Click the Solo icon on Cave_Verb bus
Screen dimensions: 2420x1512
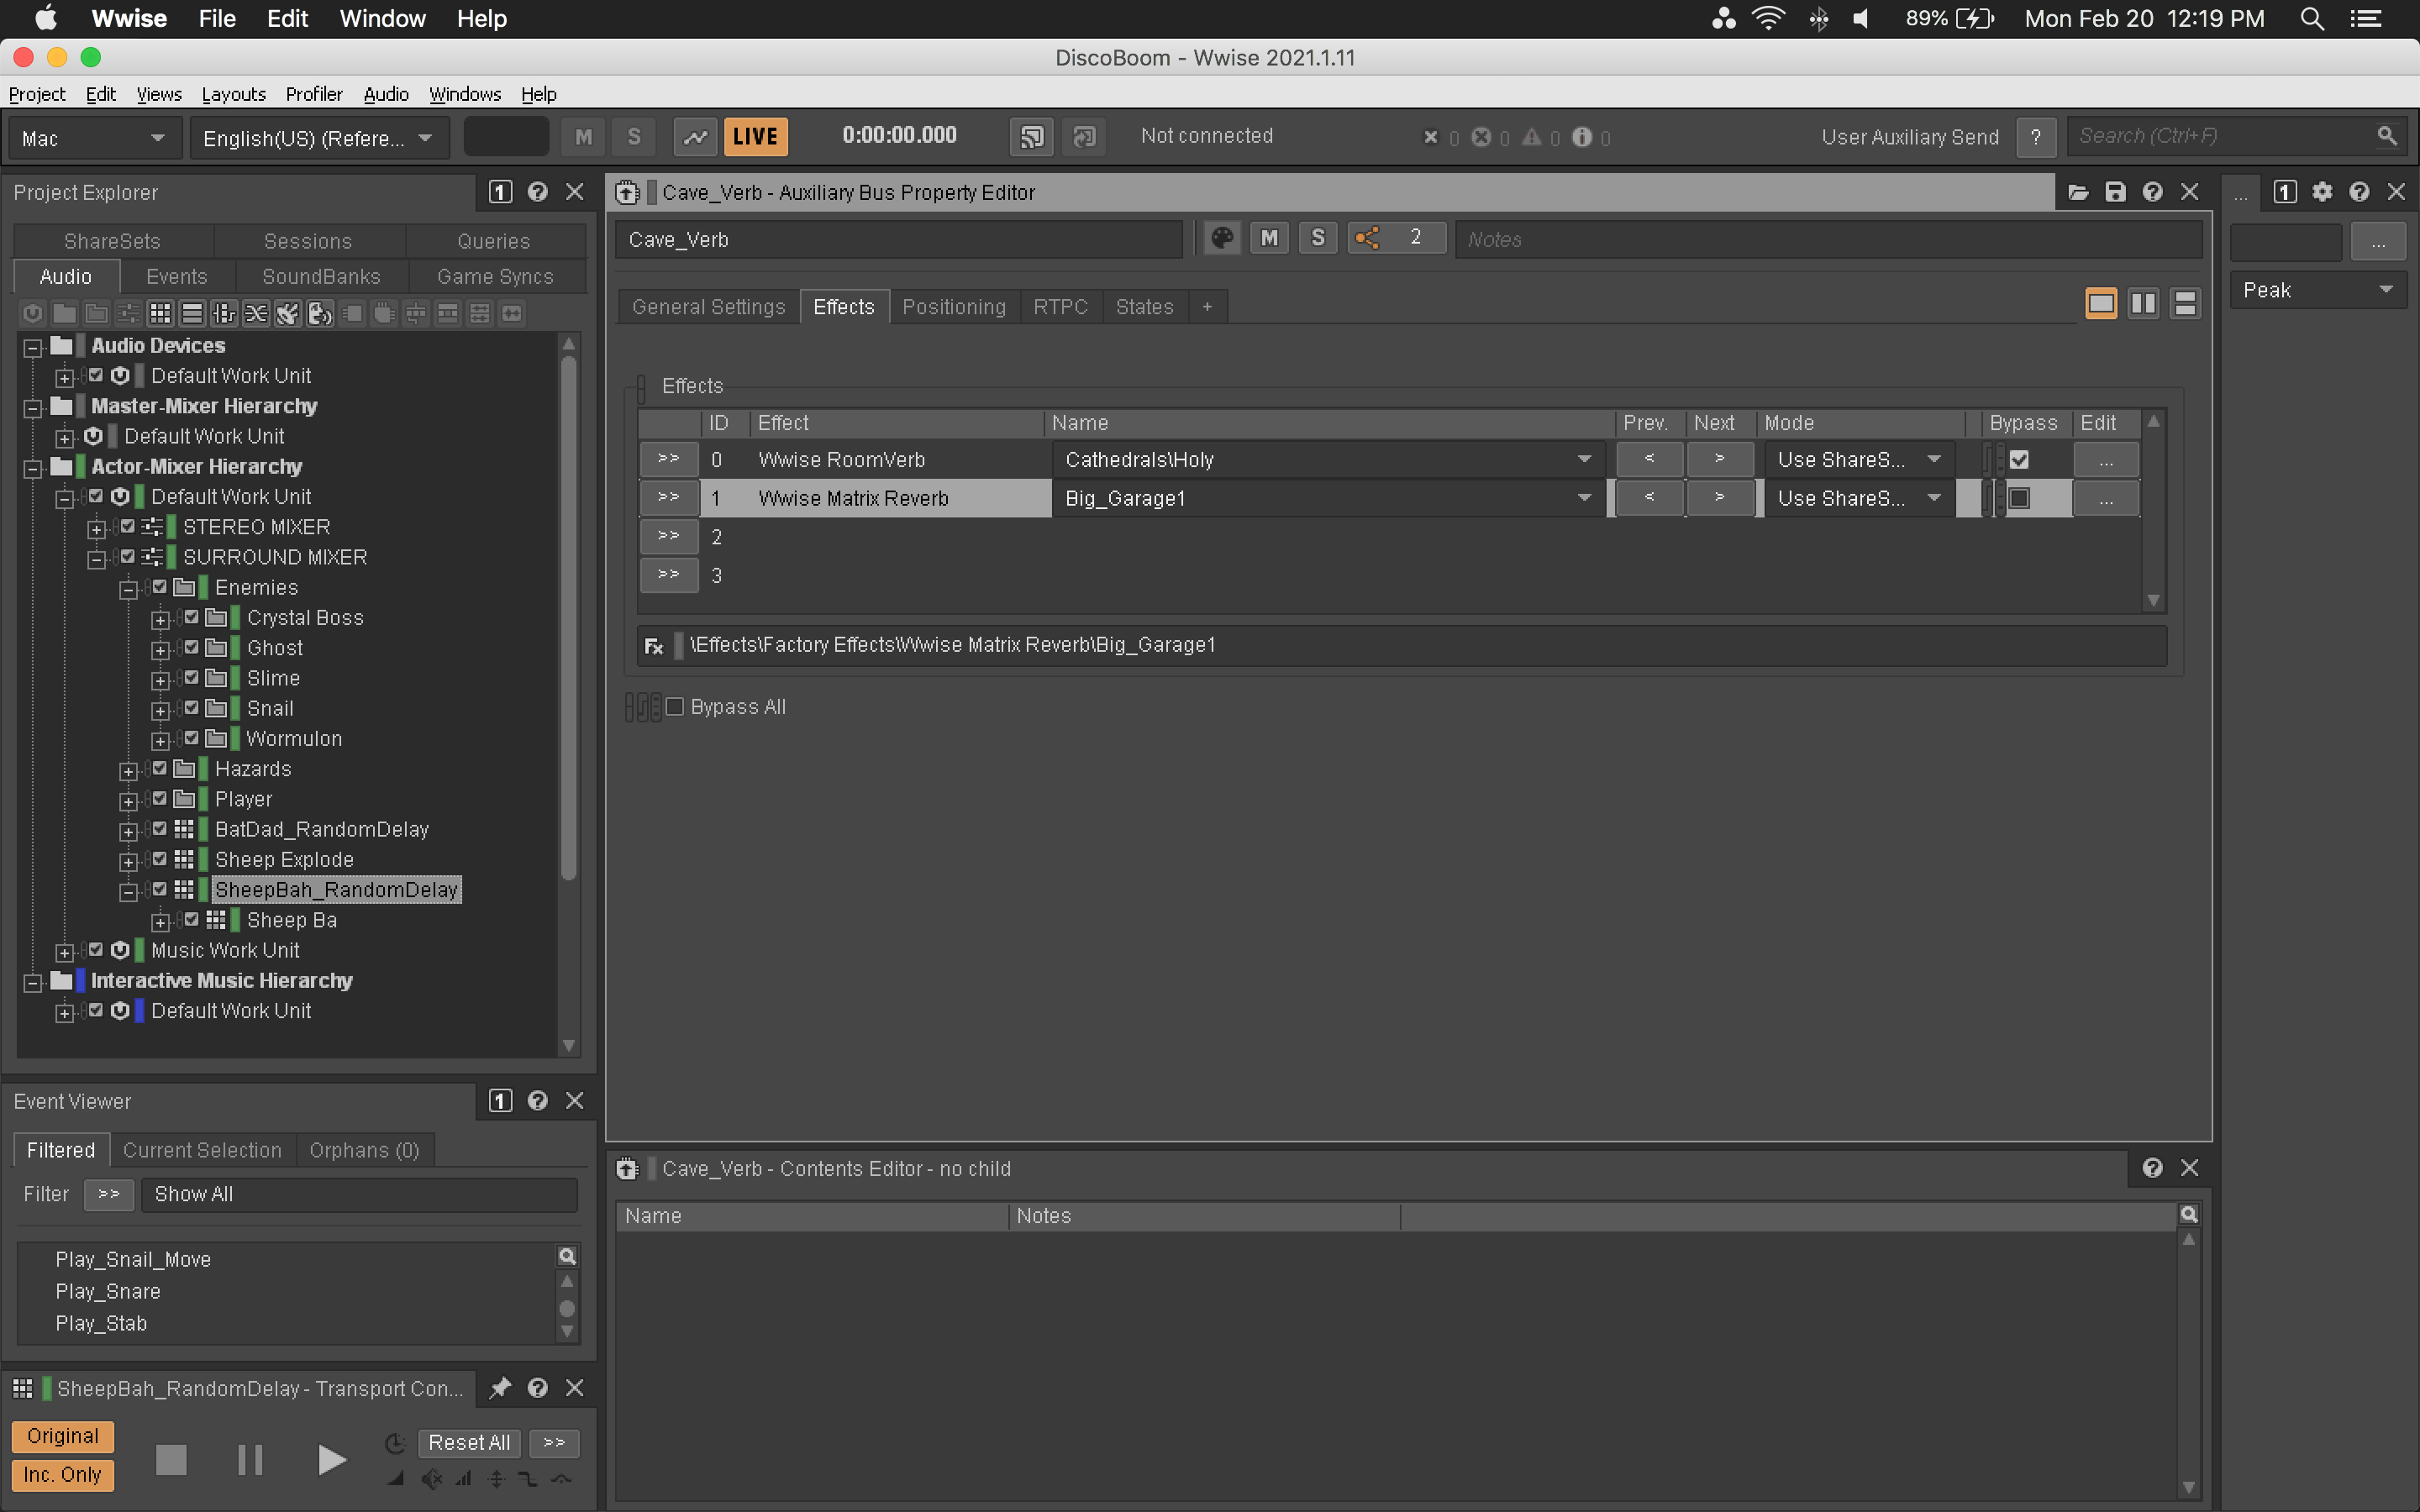point(1318,239)
